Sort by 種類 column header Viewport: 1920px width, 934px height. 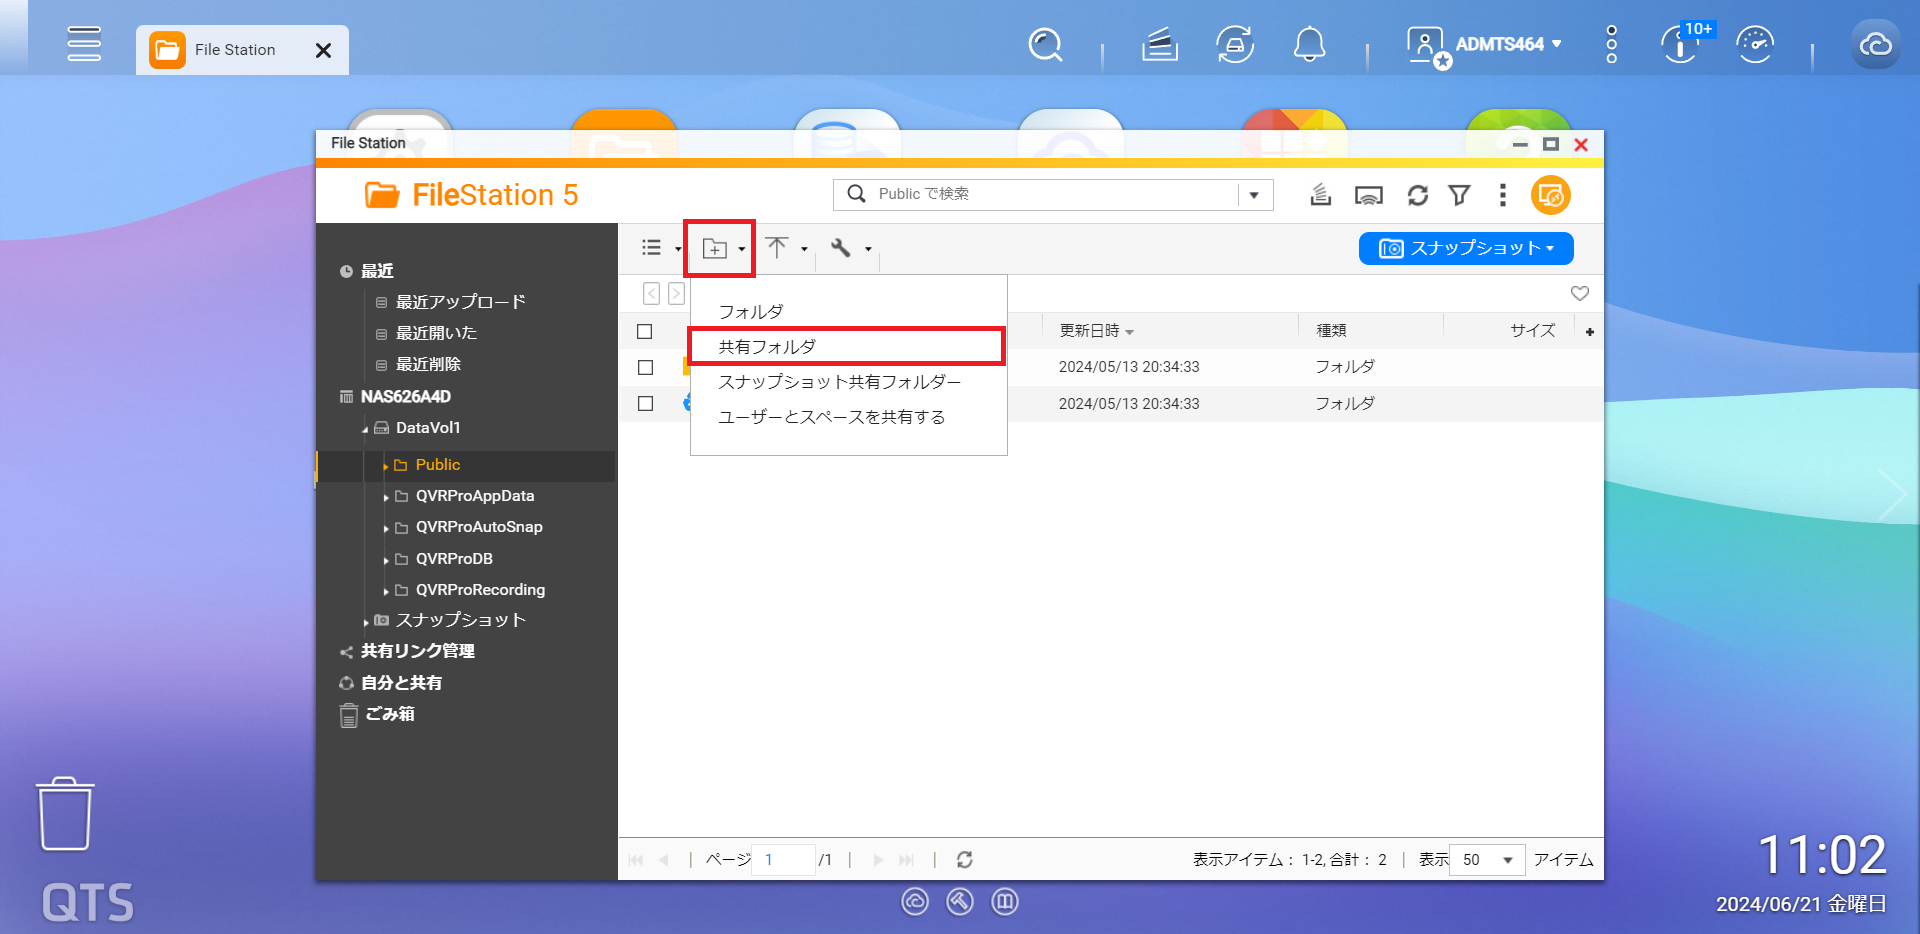click(x=1331, y=331)
